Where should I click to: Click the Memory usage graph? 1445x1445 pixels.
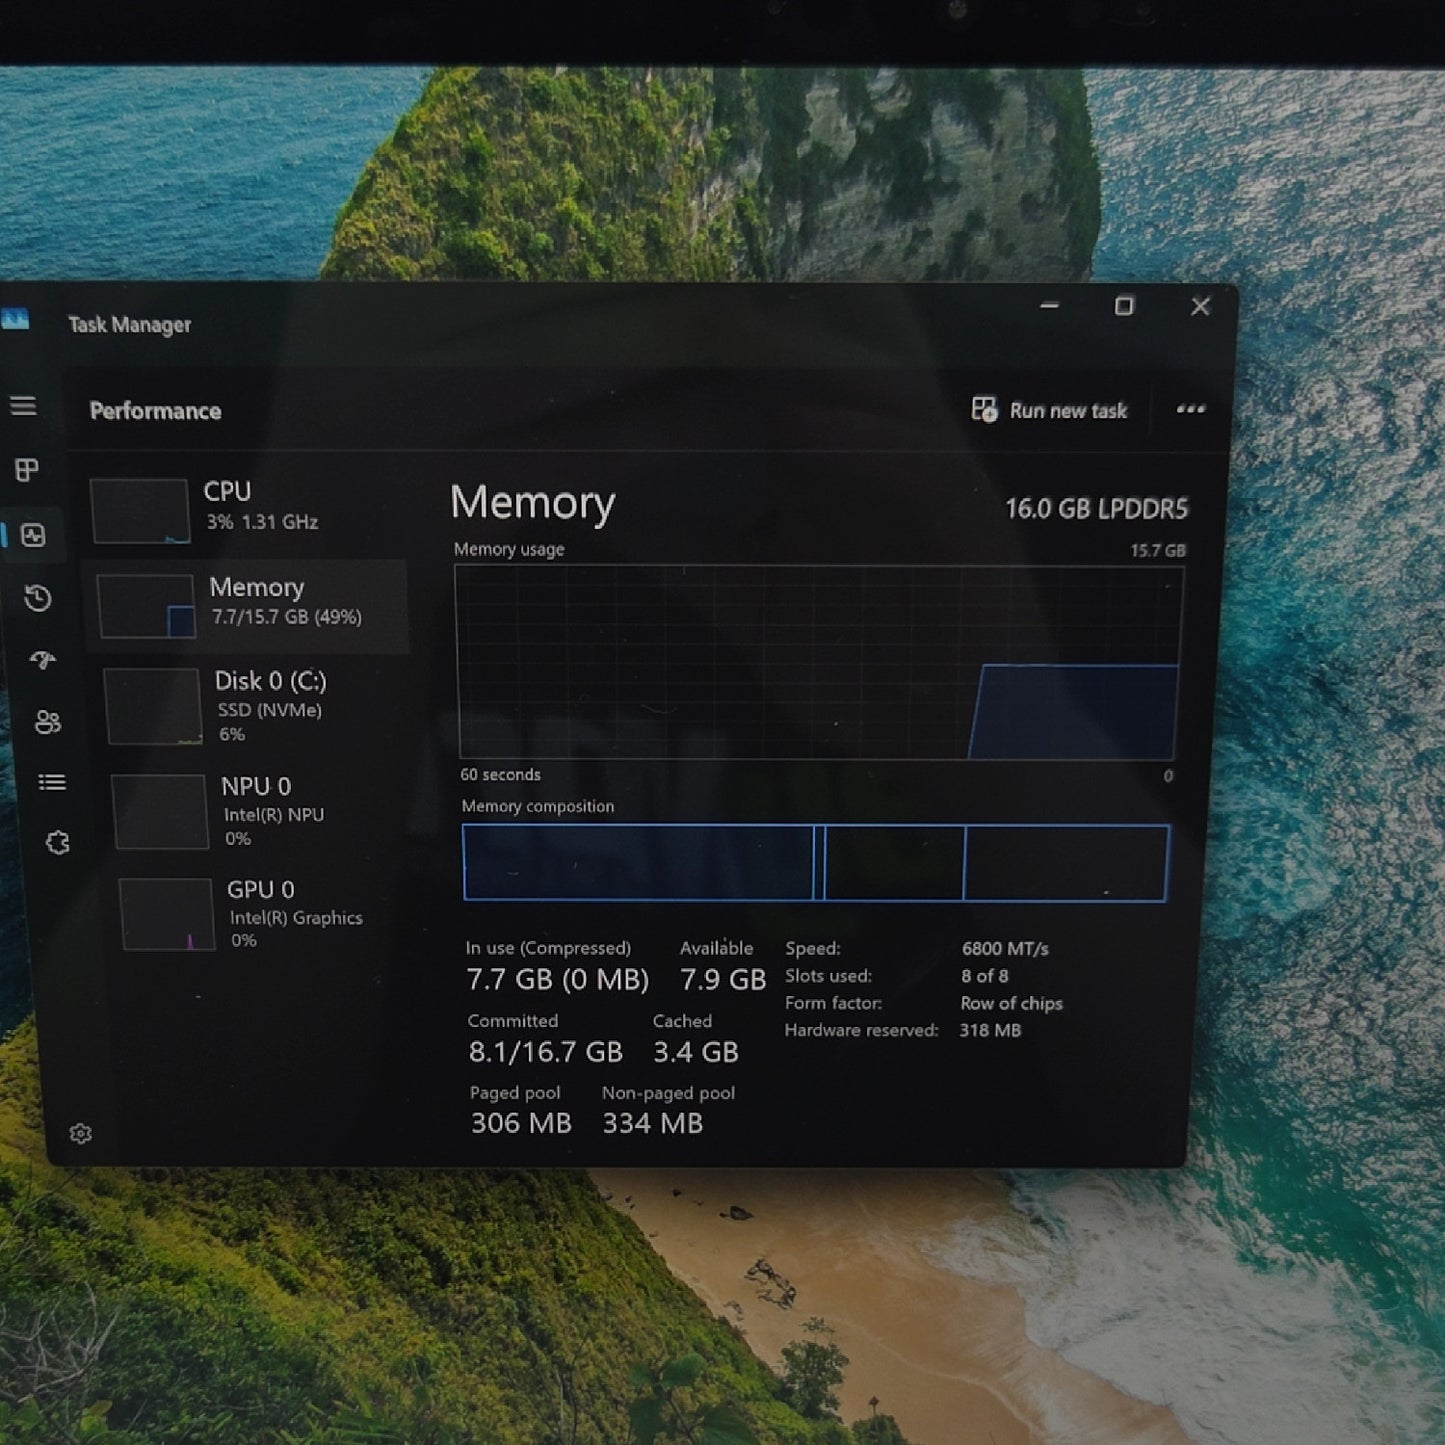(x=818, y=662)
